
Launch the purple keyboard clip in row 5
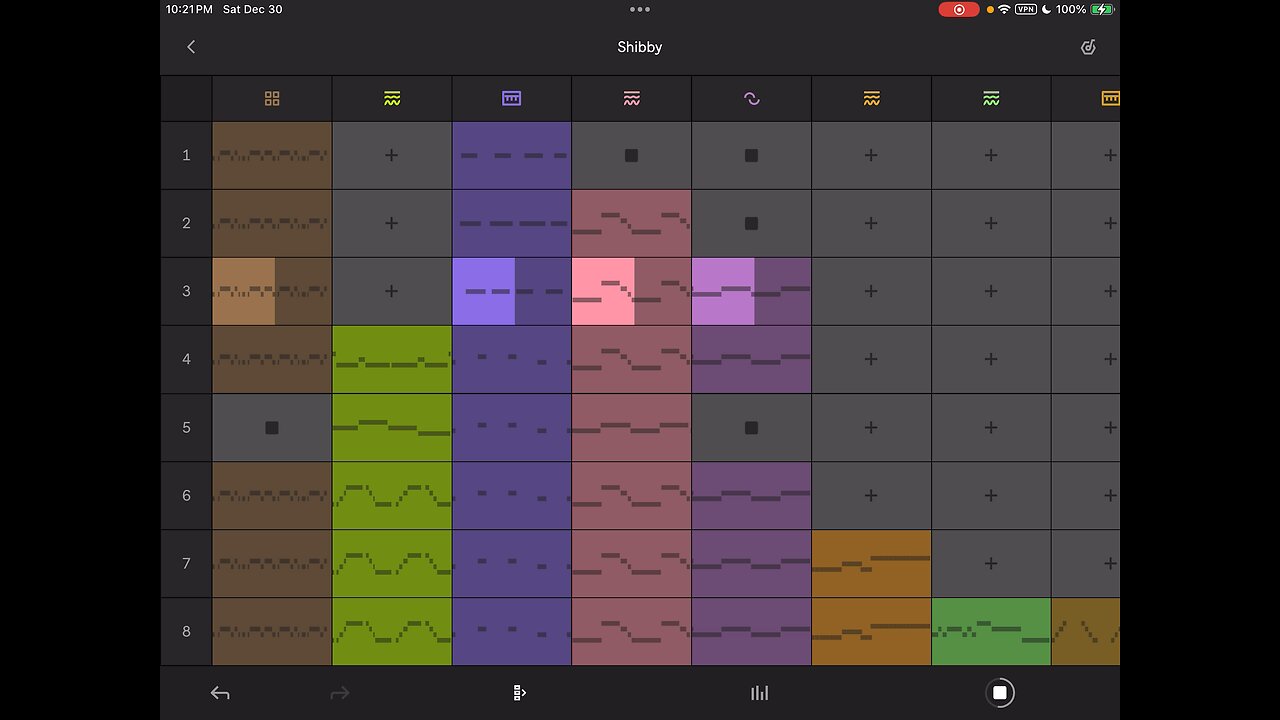tap(512, 427)
